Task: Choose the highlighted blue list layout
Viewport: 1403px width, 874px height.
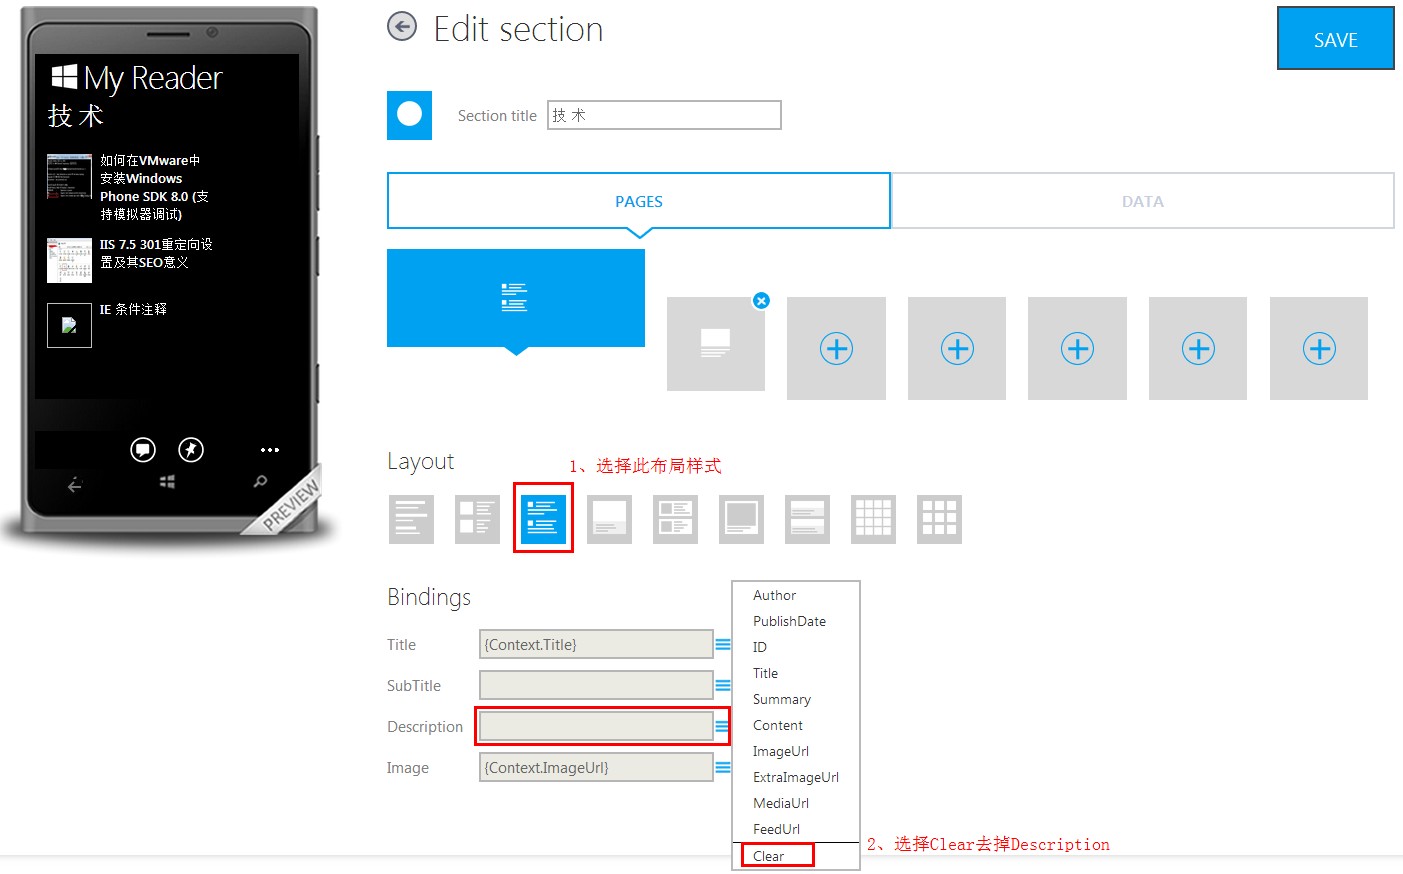Action: tap(543, 519)
